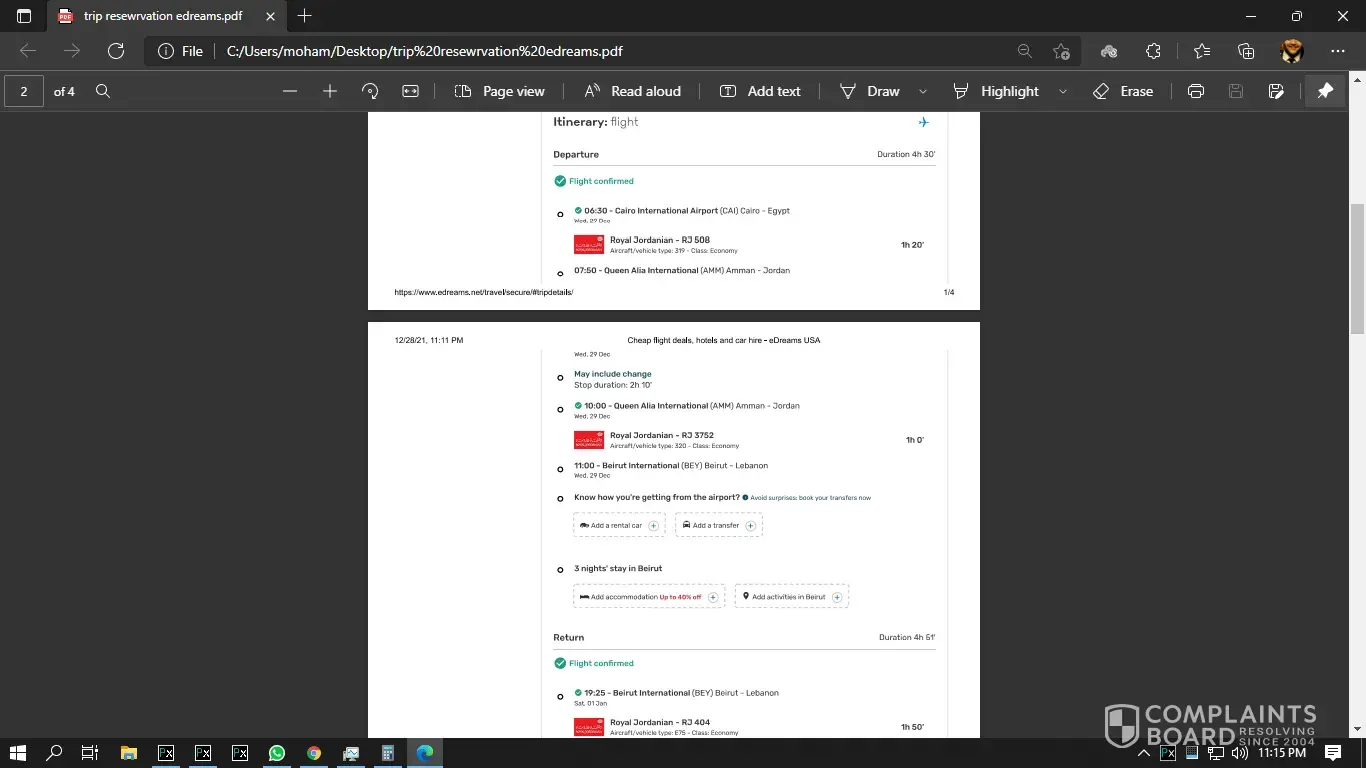This screenshot has height=768, width=1366.
Task: Expand the Draw options dropdown arrow
Action: point(923,91)
